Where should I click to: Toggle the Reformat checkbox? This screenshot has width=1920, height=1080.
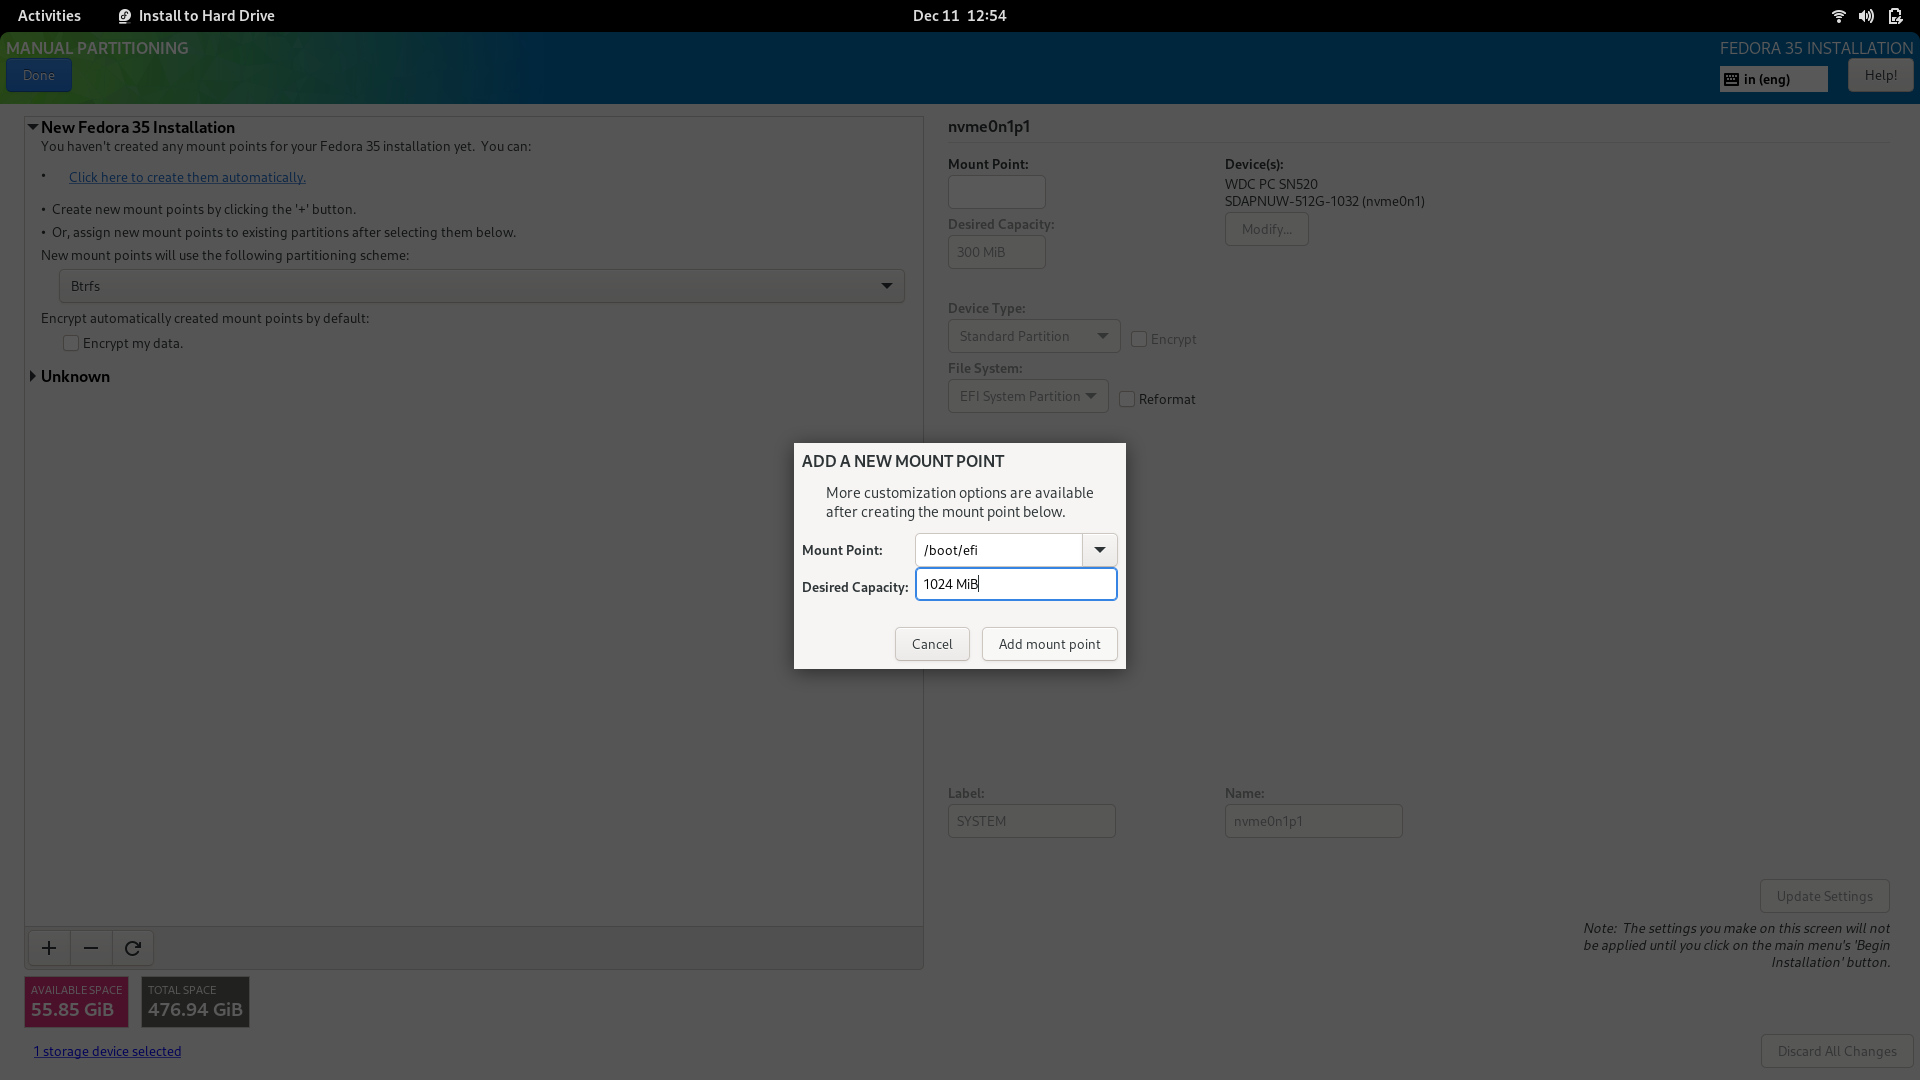(x=1127, y=399)
